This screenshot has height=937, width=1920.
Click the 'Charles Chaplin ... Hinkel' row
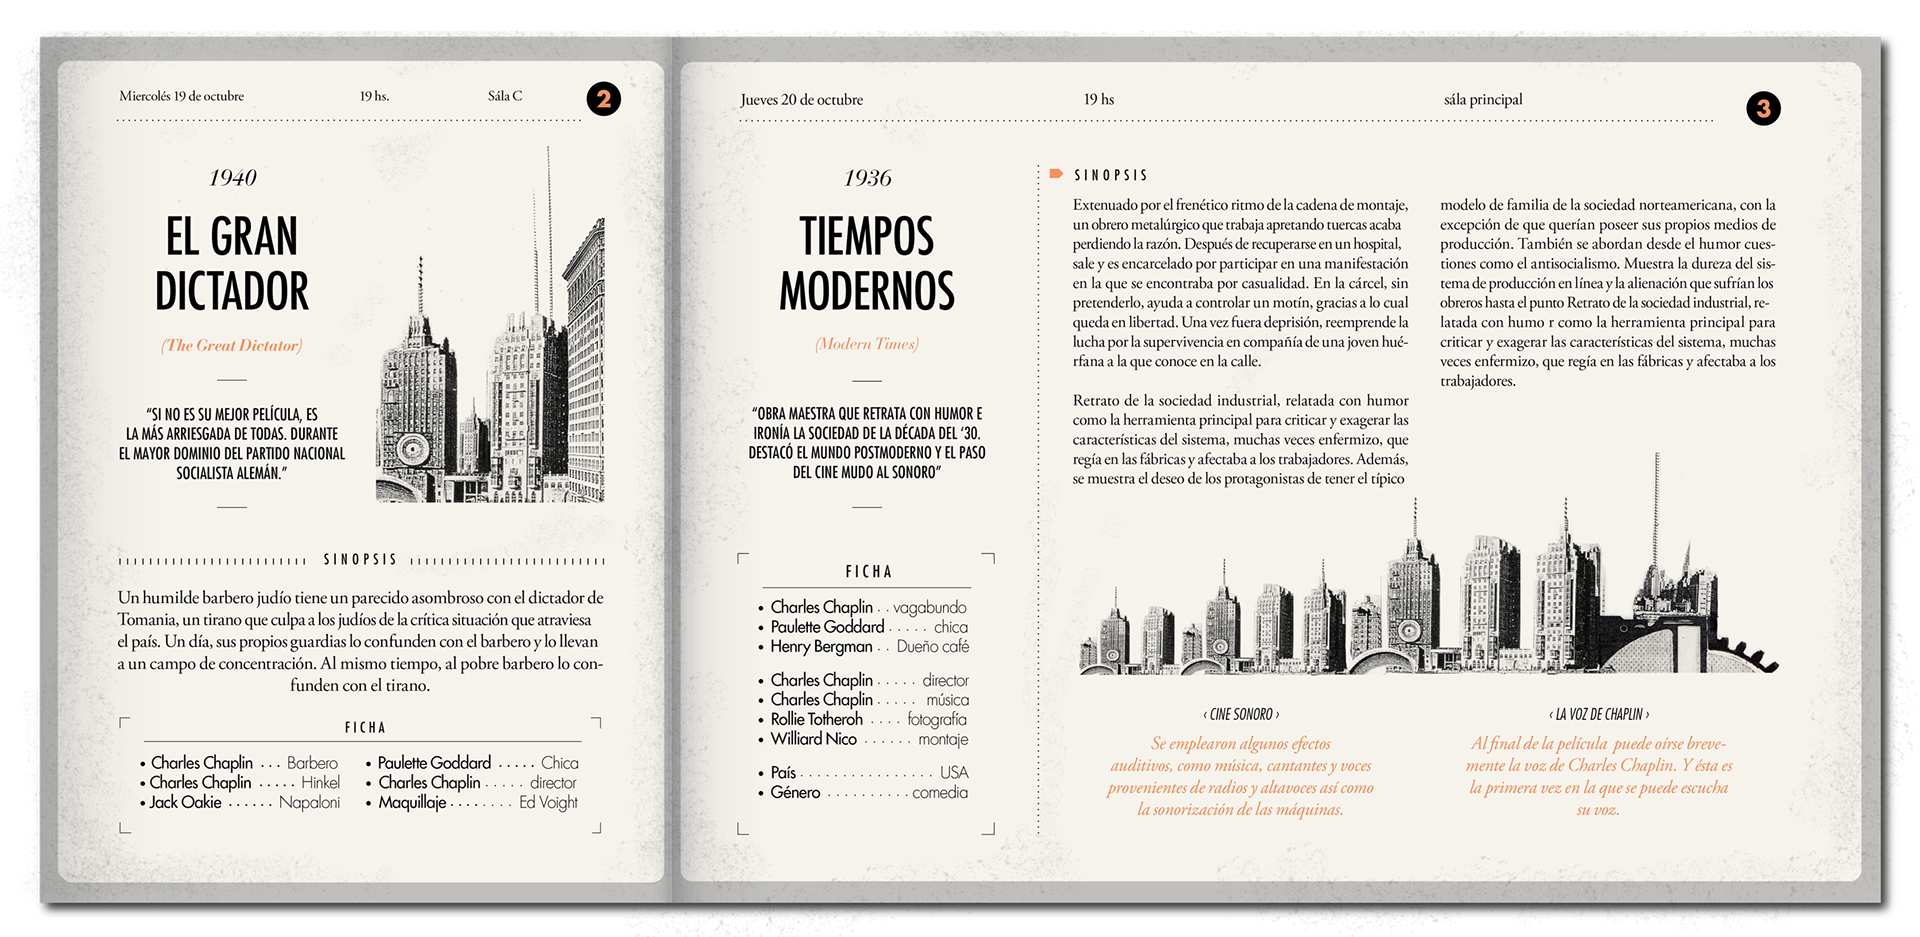click(x=240, y=783)
